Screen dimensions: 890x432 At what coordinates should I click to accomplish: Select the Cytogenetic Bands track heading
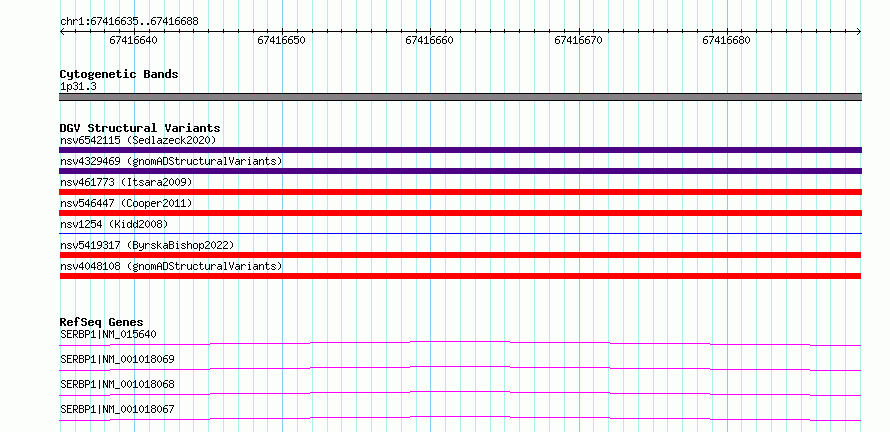(x=119, y=74)
